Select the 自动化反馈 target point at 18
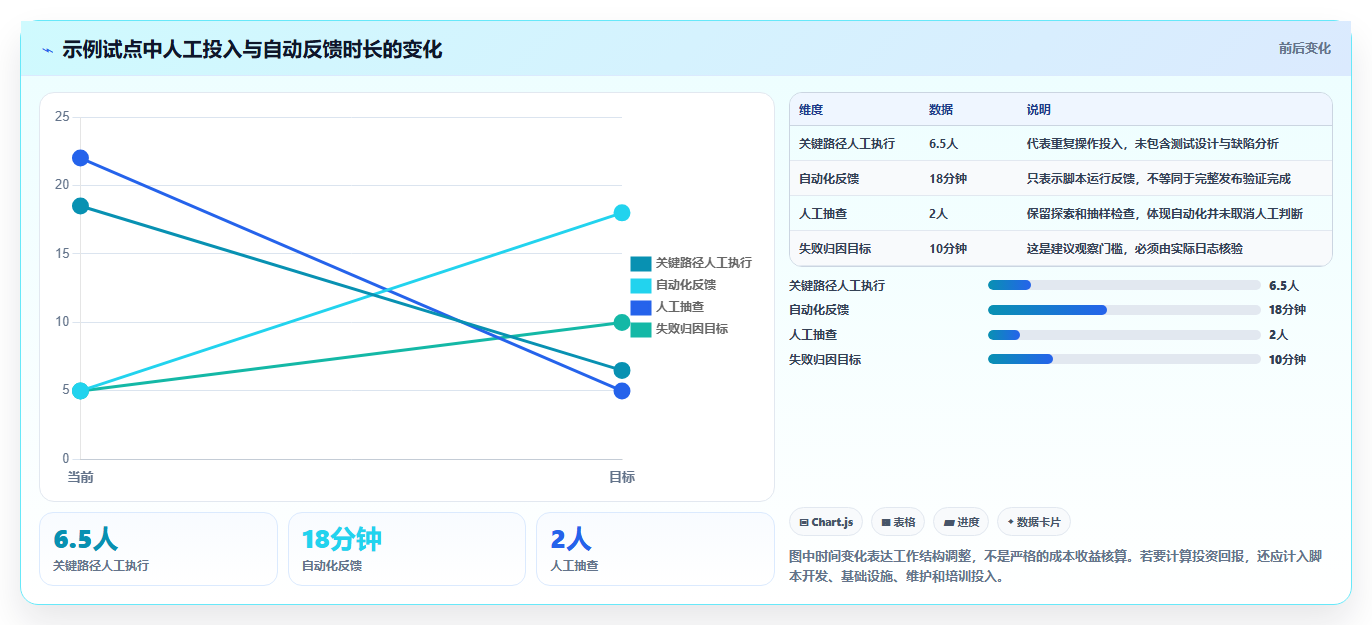Screen dimensions: 1372x625 point(622,213)
